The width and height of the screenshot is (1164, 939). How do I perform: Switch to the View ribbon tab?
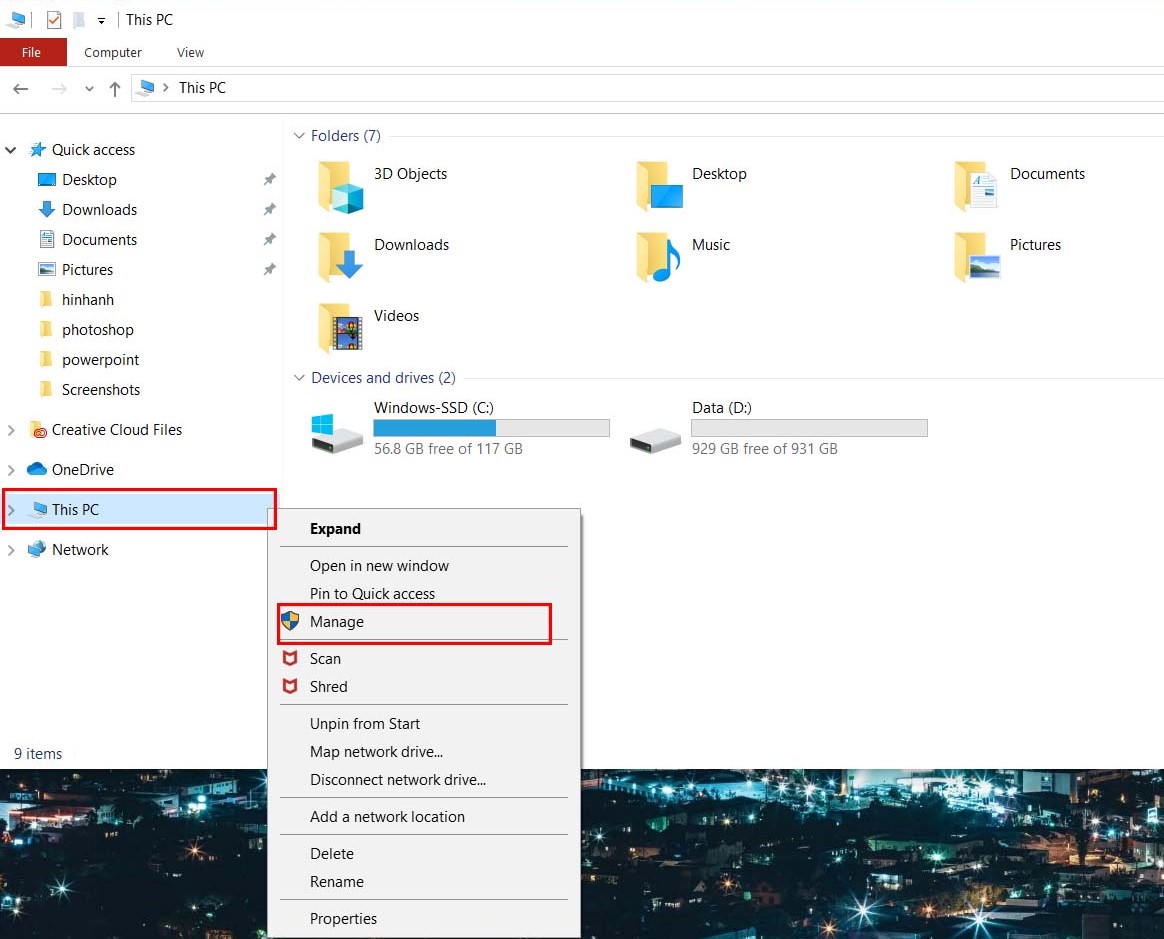[x=189, y=52]
